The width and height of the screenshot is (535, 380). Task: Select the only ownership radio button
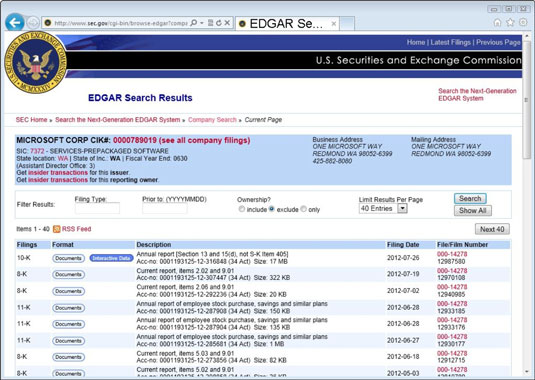(x=303, y=209)
